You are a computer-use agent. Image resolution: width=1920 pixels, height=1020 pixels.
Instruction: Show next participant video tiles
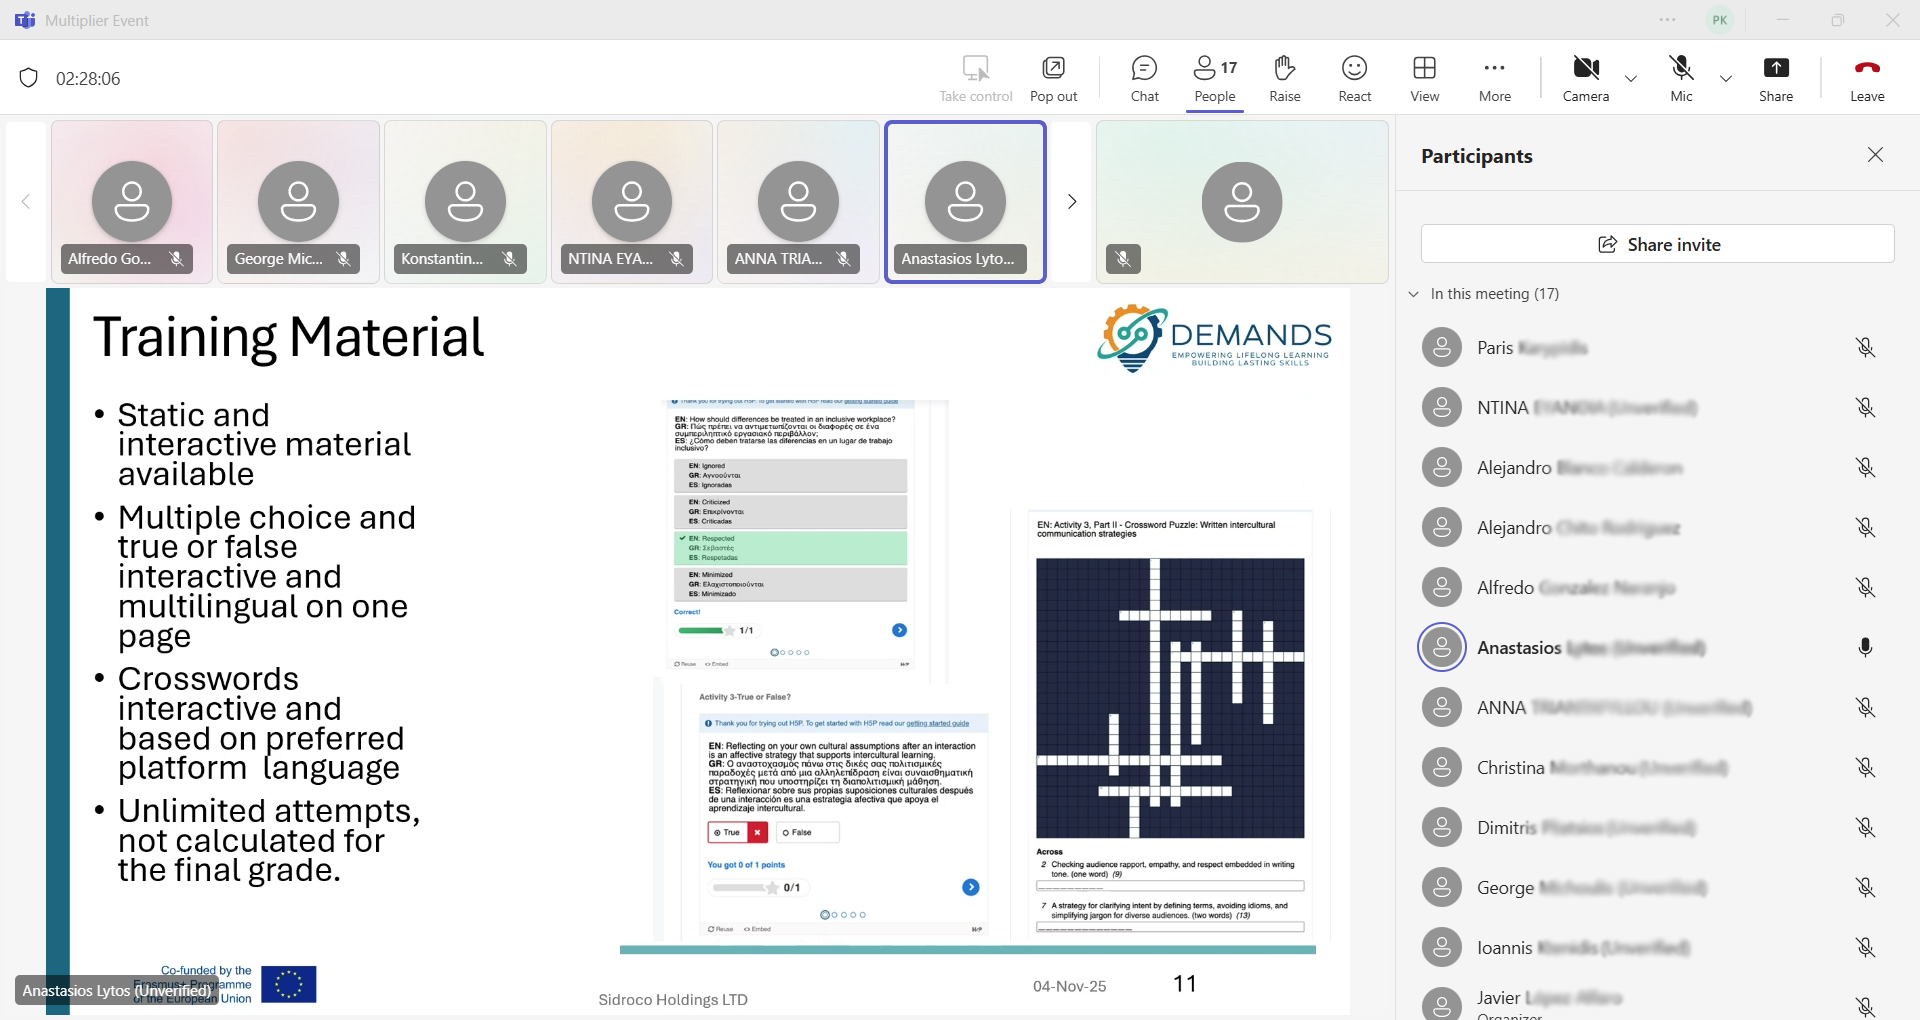[x=1072, y=202]
